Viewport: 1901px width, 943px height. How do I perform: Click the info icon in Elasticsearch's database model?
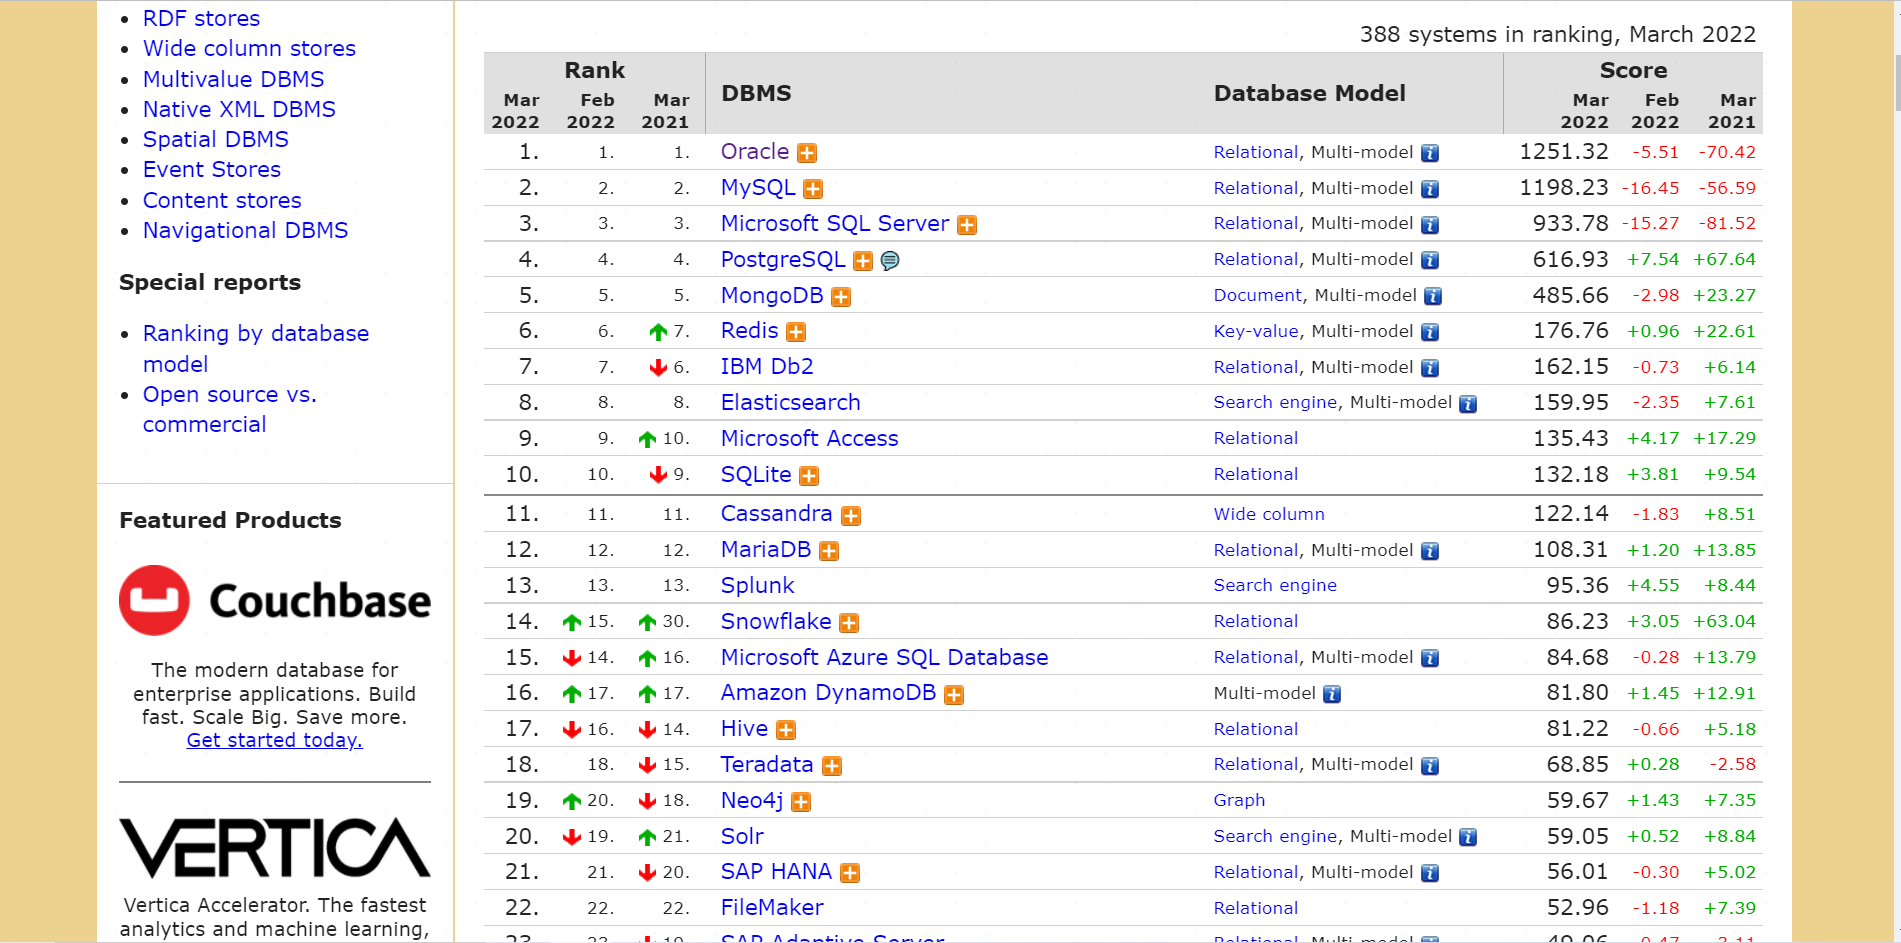point(1468,404)
